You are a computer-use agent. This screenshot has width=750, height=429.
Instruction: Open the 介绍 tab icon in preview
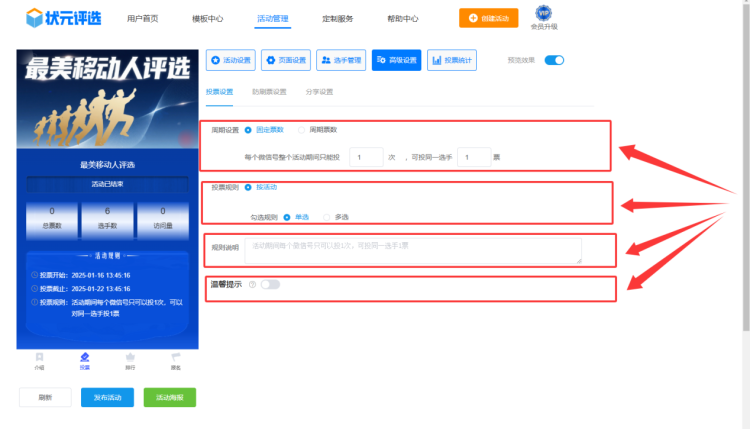39,357
